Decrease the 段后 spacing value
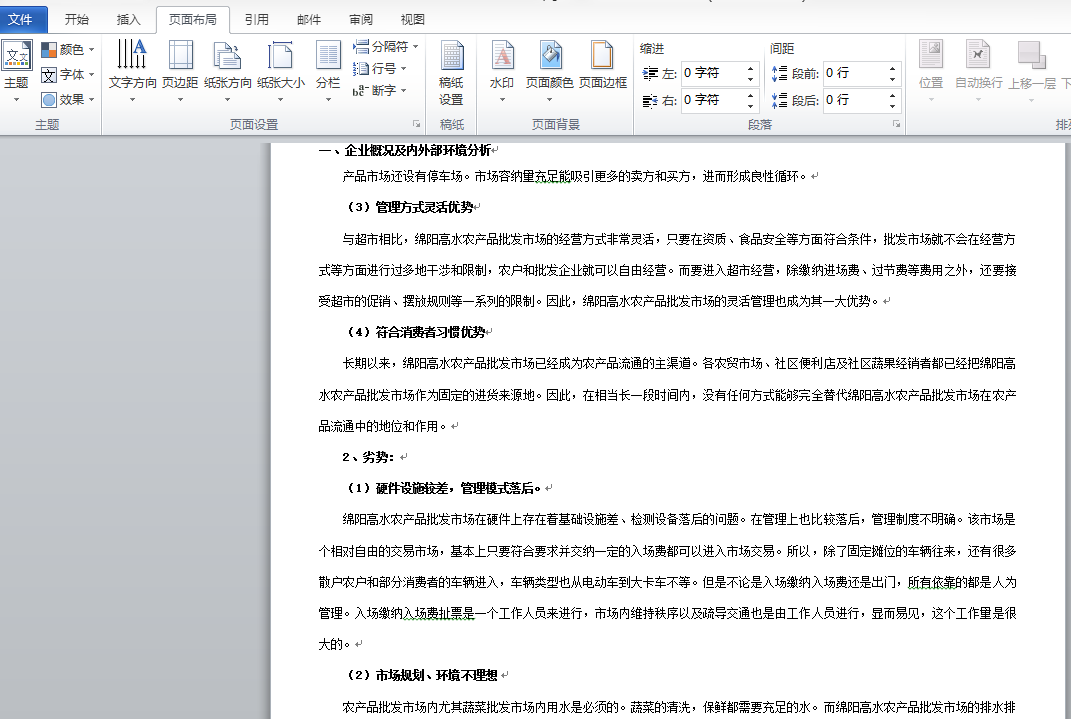The width and height of the screenshot is (1071, 719). point(892,106)
